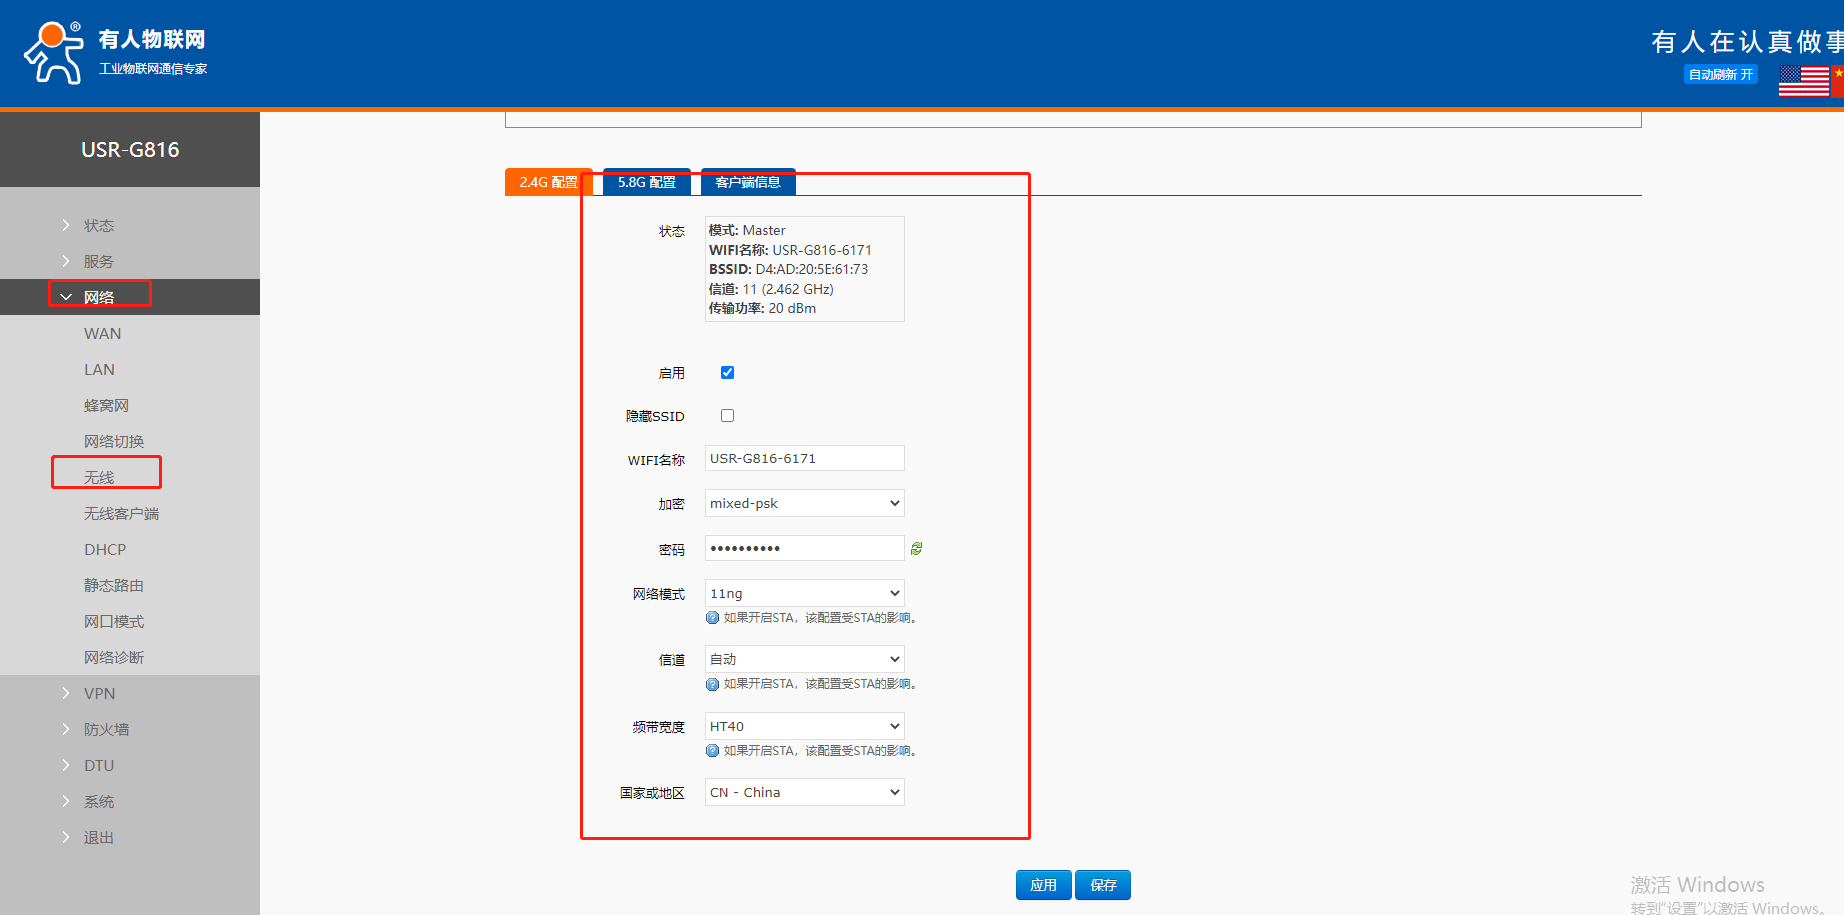The height and width of the screenshot is (915, 1844).
Task: Open the 频带宽度 HT40 dropdown
Action: pos(804,726)
